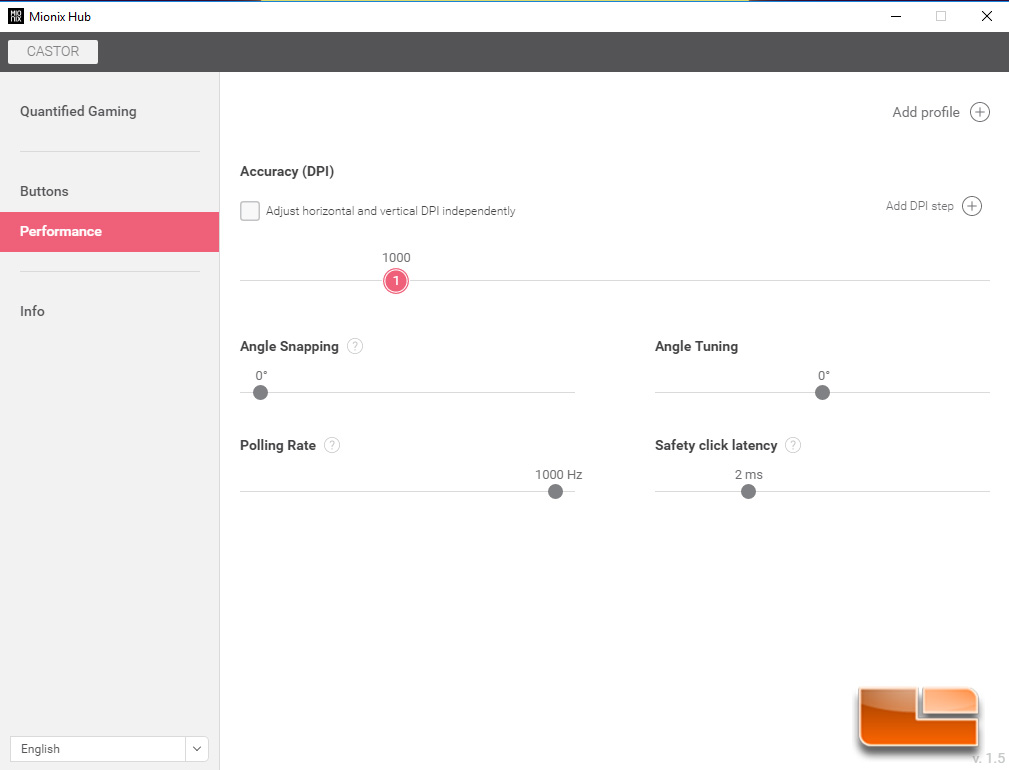Click the Mionix Hub logo icon
Screen dimensions: 1009x770
[x=15, y=16]
